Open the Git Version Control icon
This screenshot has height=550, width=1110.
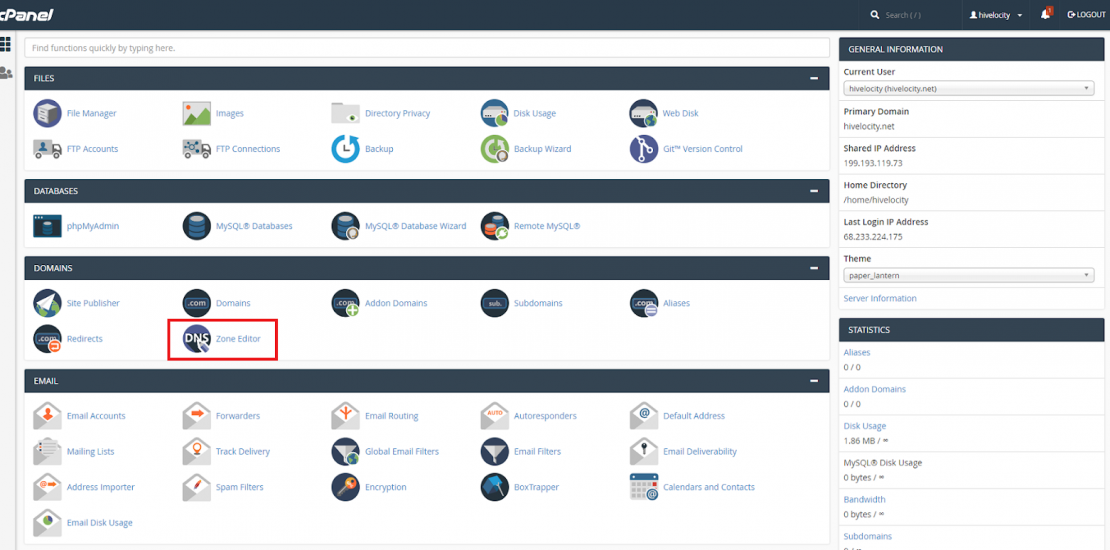pos(644,149)
